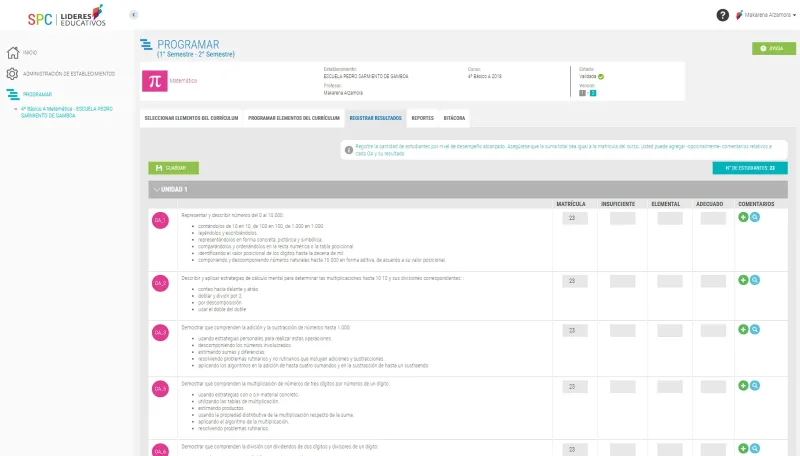This screenshot has height=456, width=800.
Task: Click the OA_2 pink badge
Action: (160, 283)
